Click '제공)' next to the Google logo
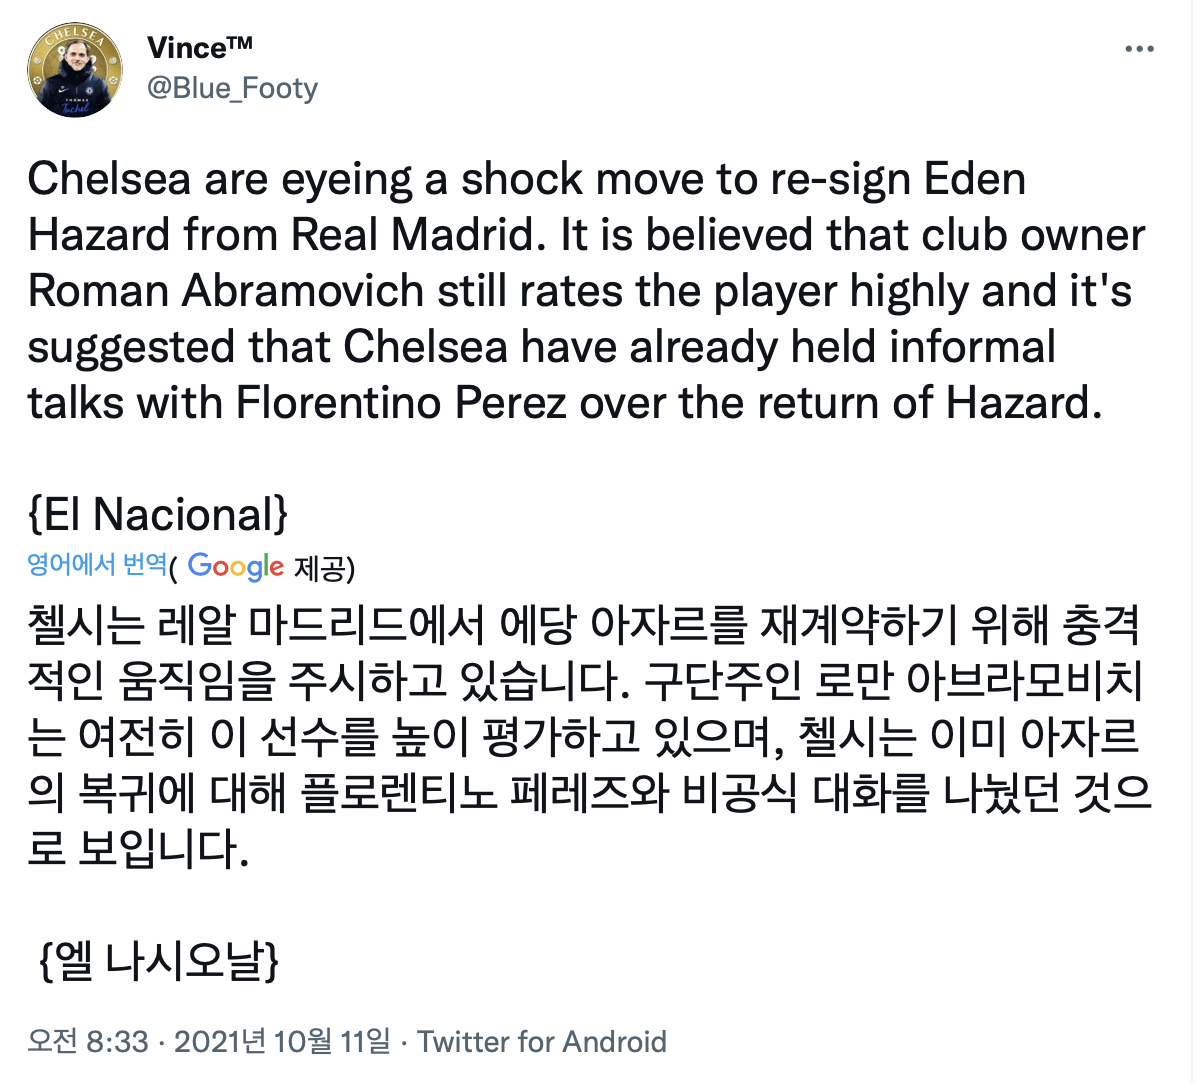1198x1082 pixels. [324, 568]
